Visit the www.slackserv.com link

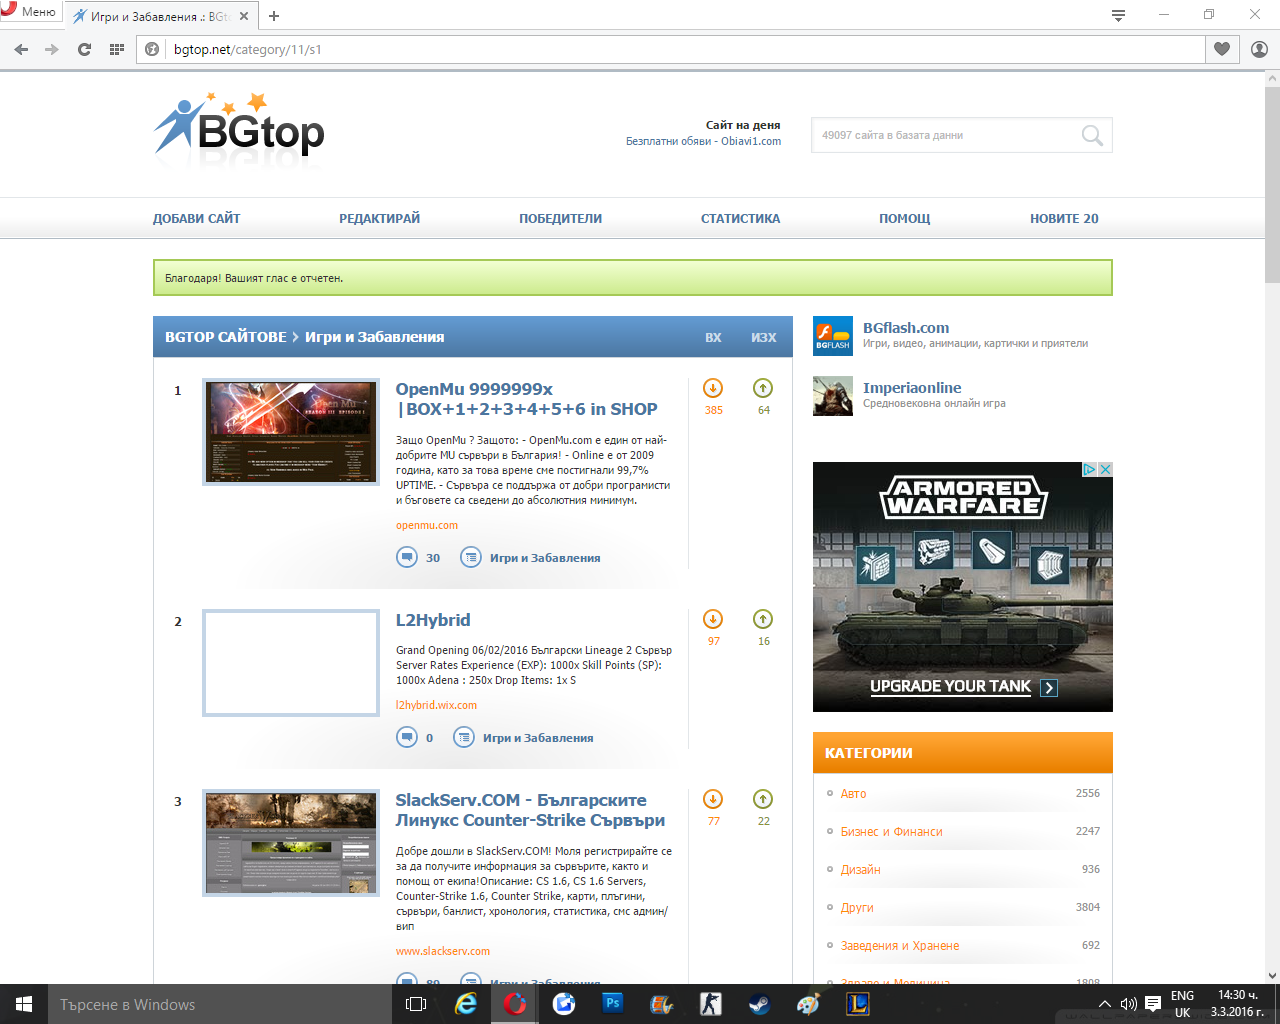tap(442, 951)
